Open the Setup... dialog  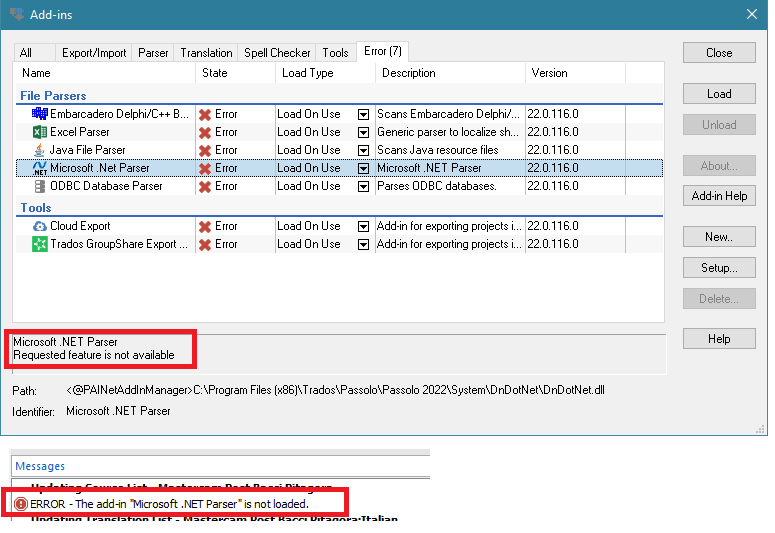[719, 268]
